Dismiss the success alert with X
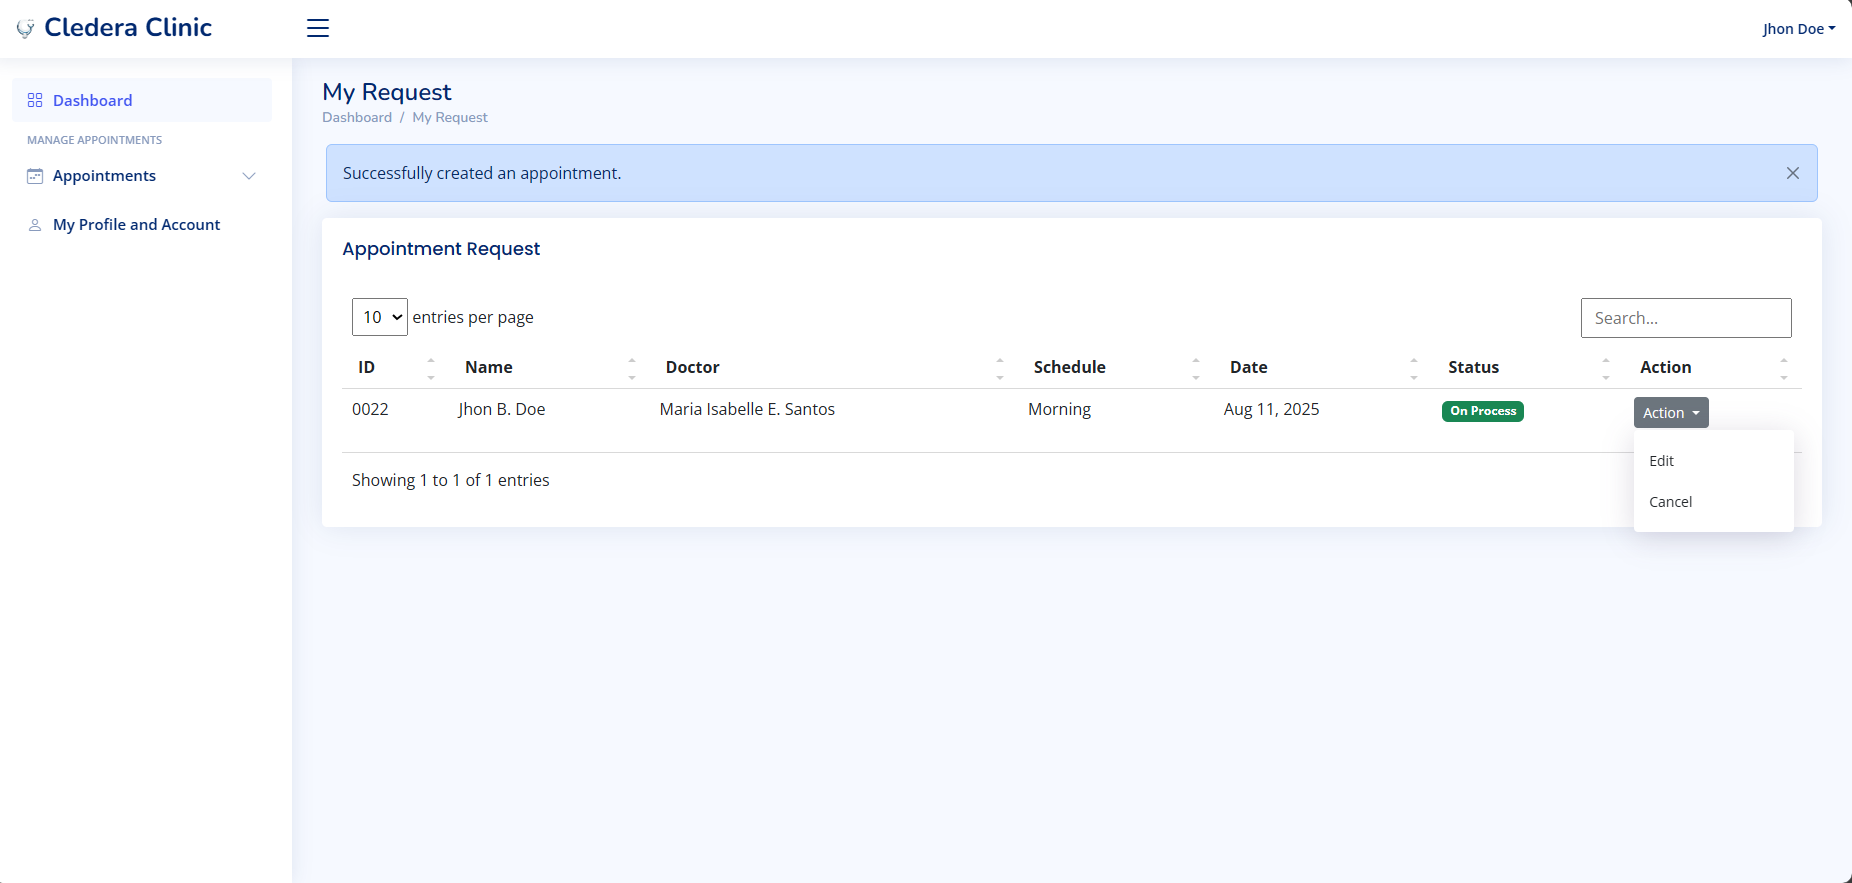The height and width of the screenshot is (883, 1852). 1792,173
